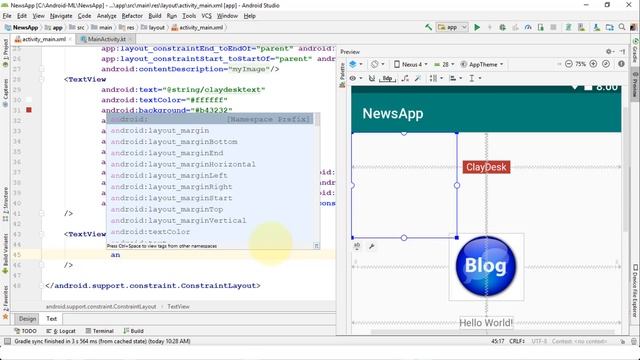Image resolution: width=640 pixels, height=360 pixels.
Task: Open Preview panel gear settings
Action: tap(609, 51)
